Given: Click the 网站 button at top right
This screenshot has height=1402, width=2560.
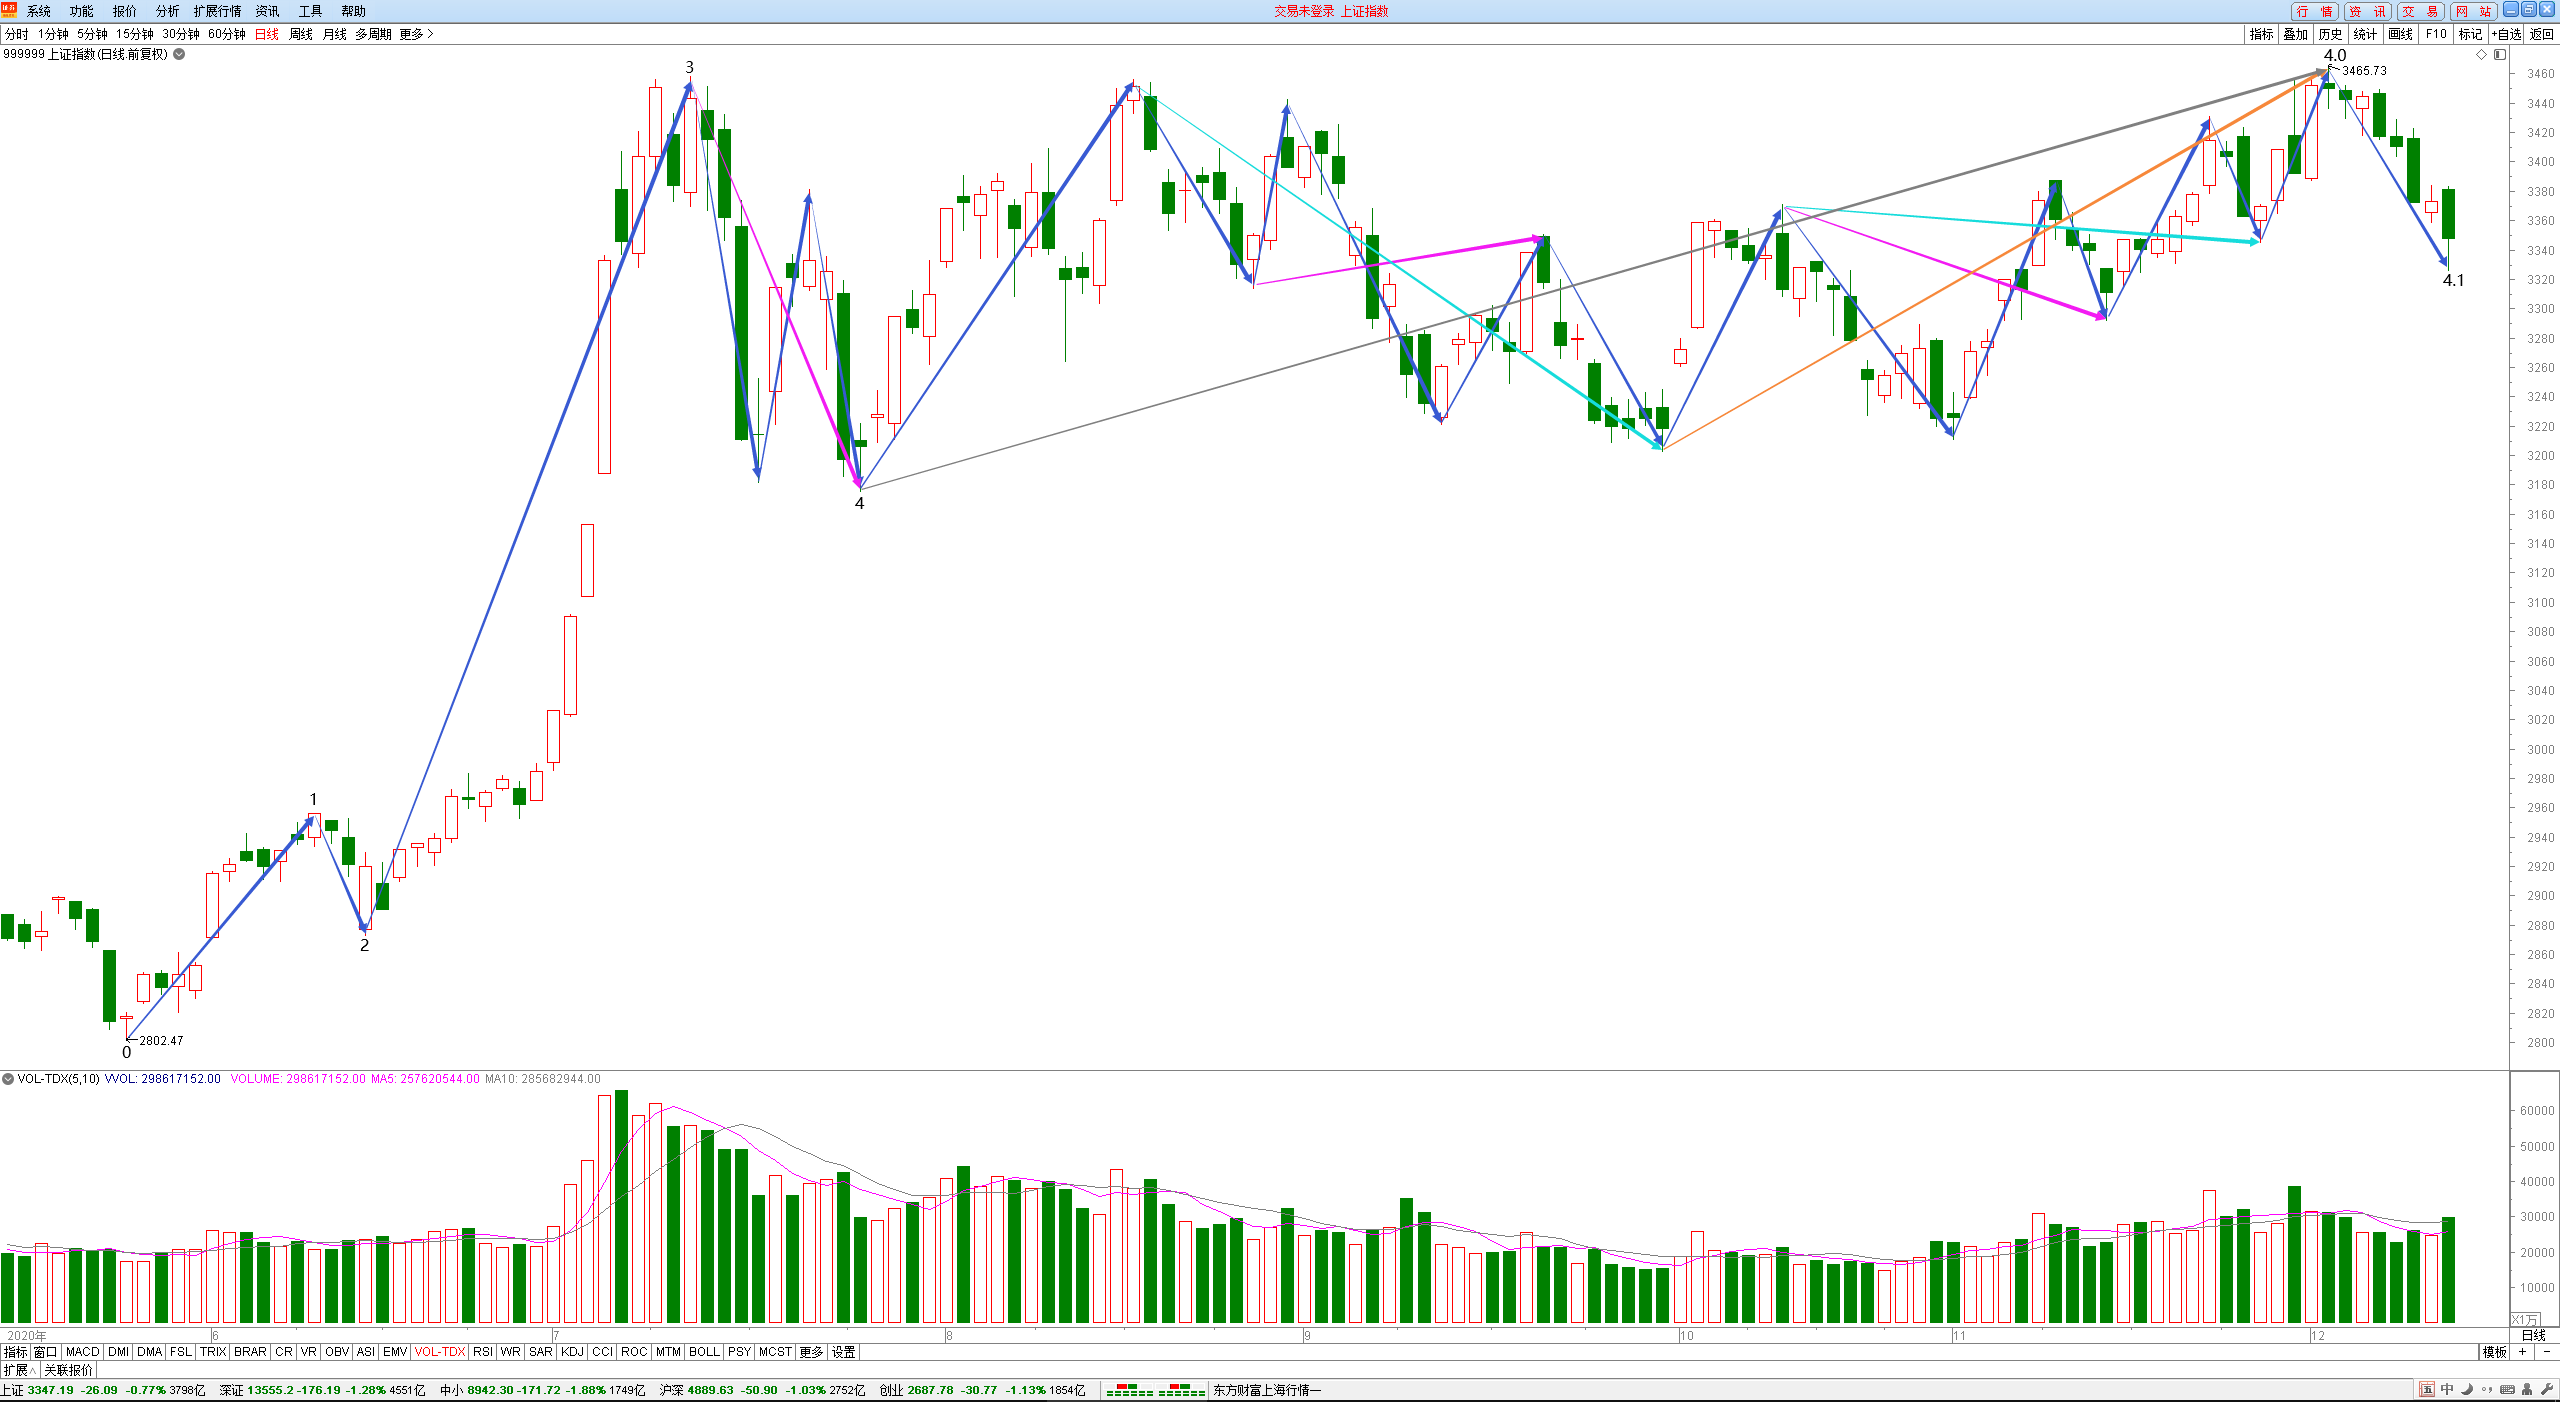Looking at the screenshot, I should [2473, 11].
